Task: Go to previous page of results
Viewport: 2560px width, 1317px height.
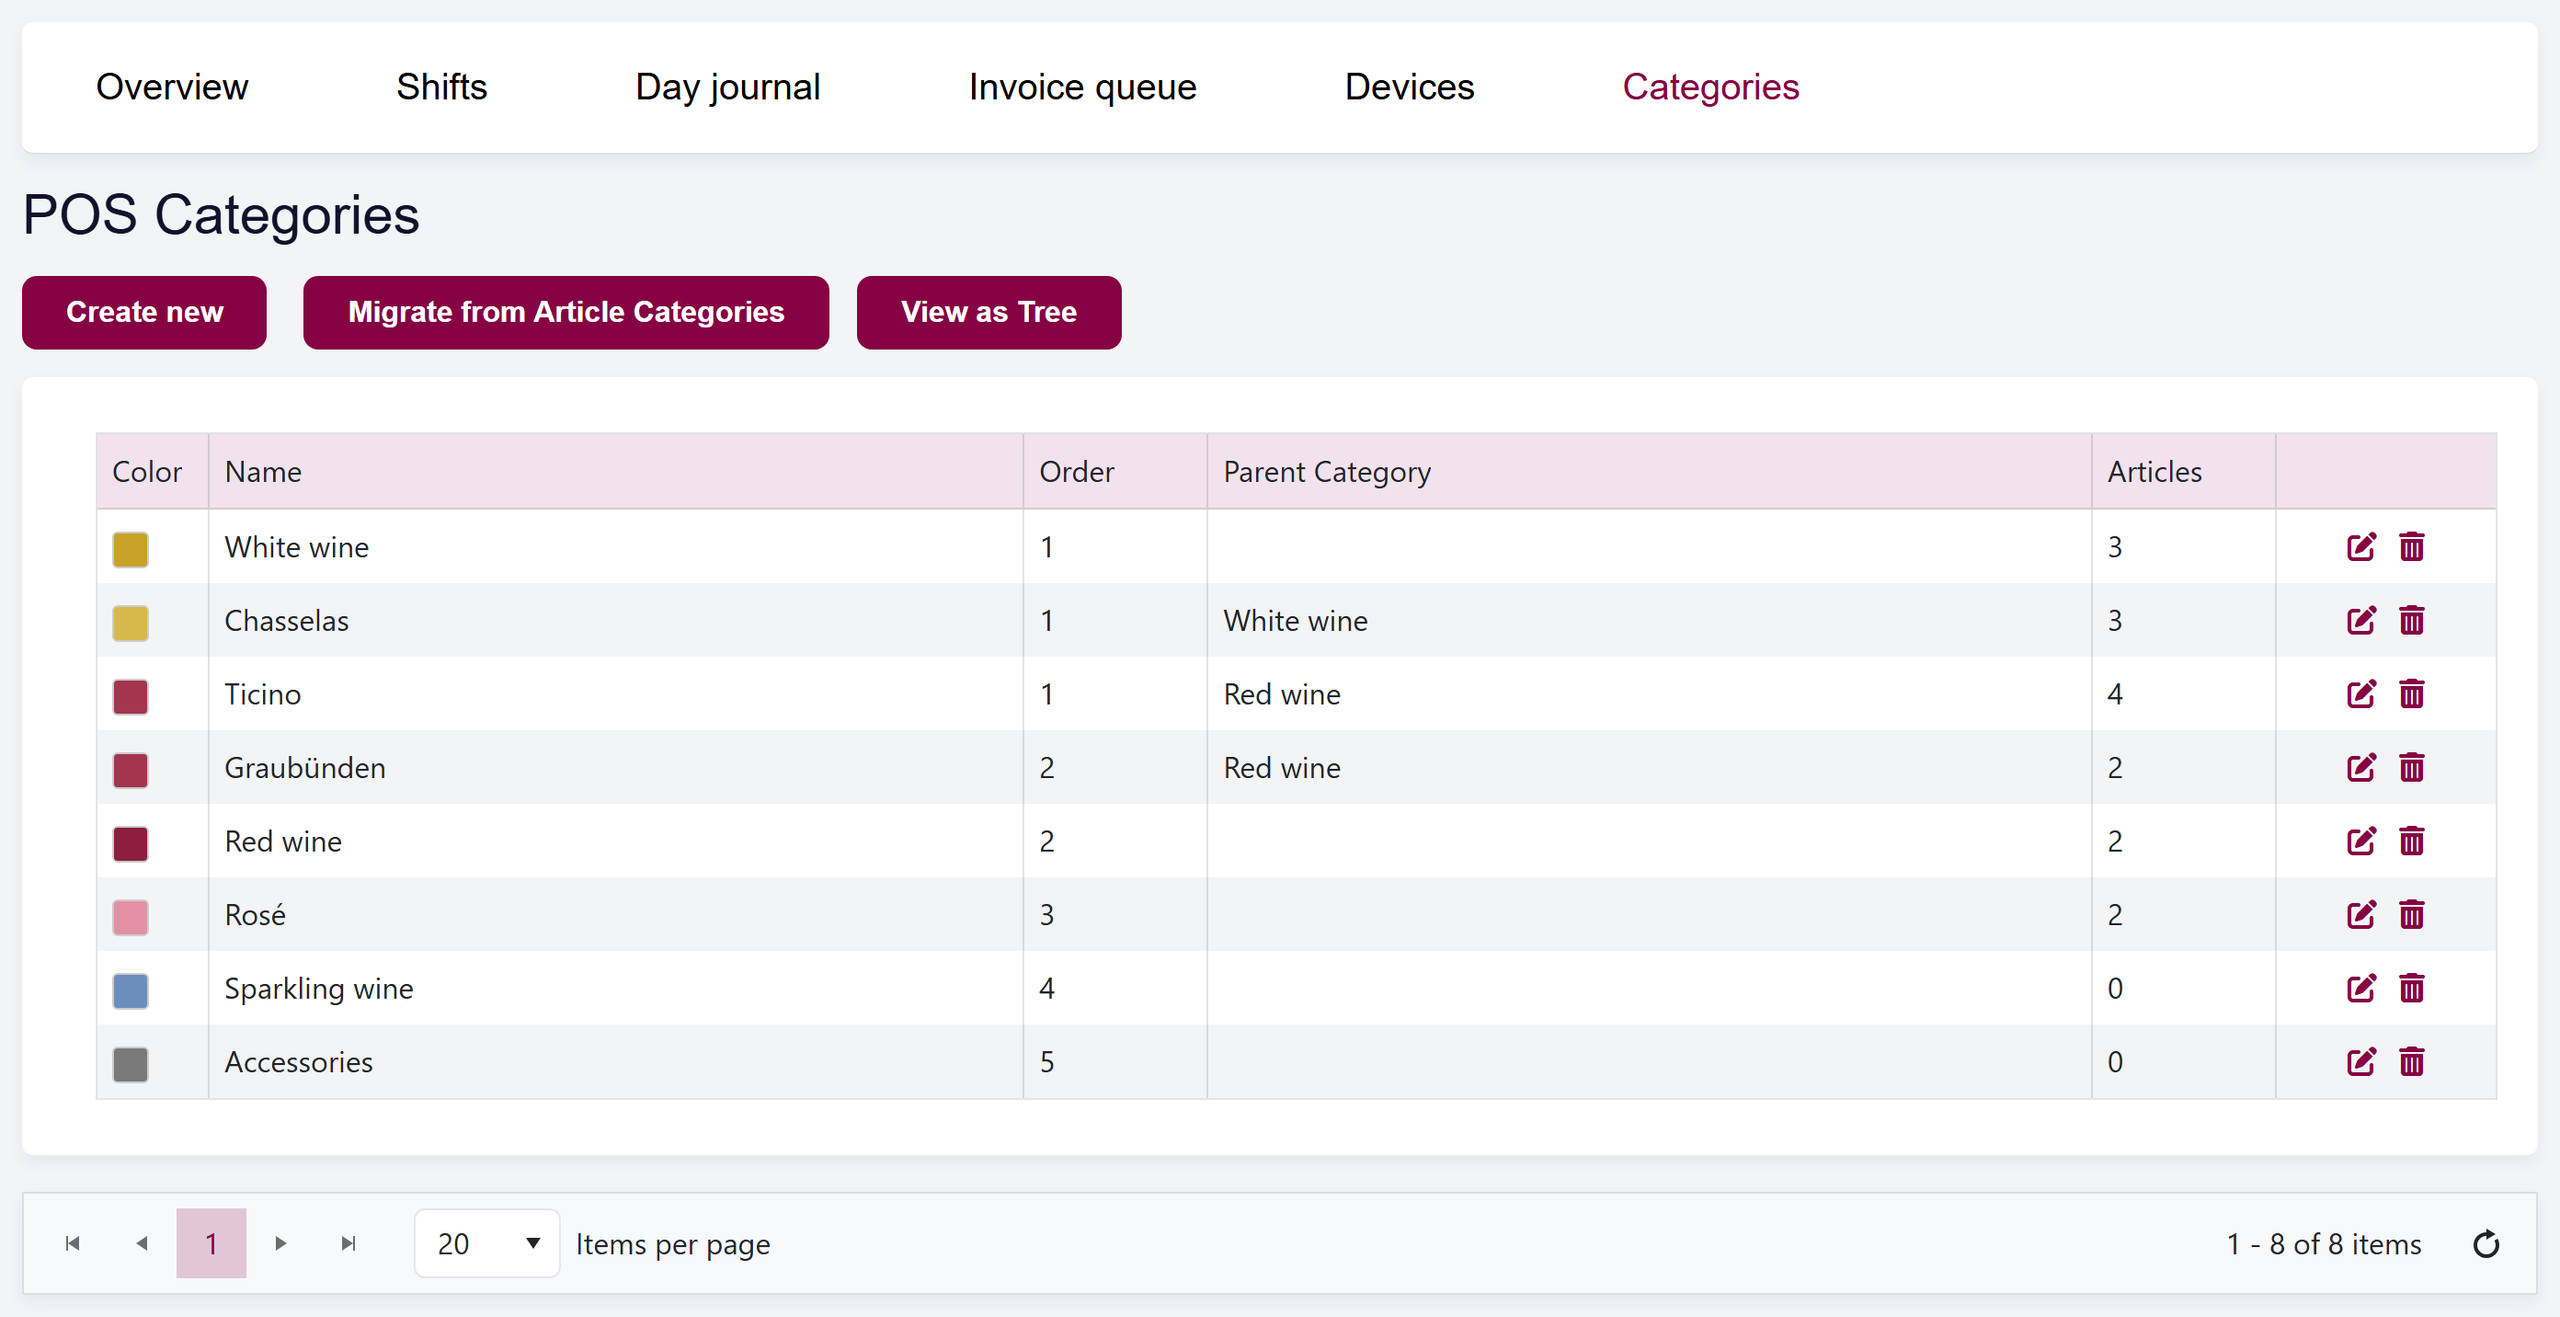Action: pyautogui.click(x=142, y=1243)
